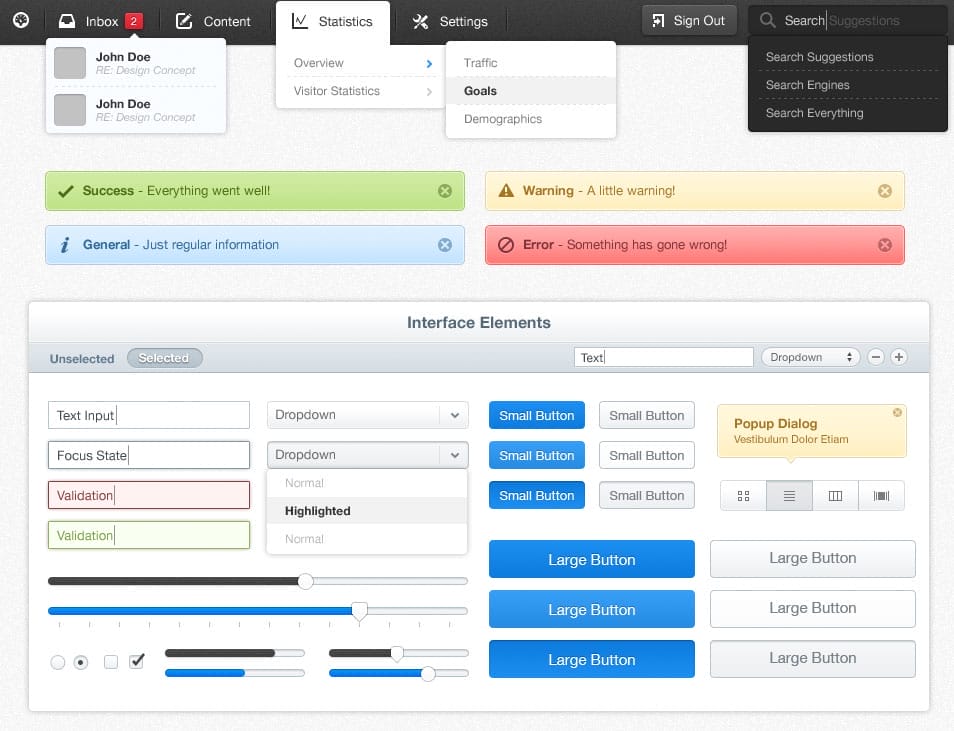Switch to the Unselected toggle state

click(x=81, y=358)
